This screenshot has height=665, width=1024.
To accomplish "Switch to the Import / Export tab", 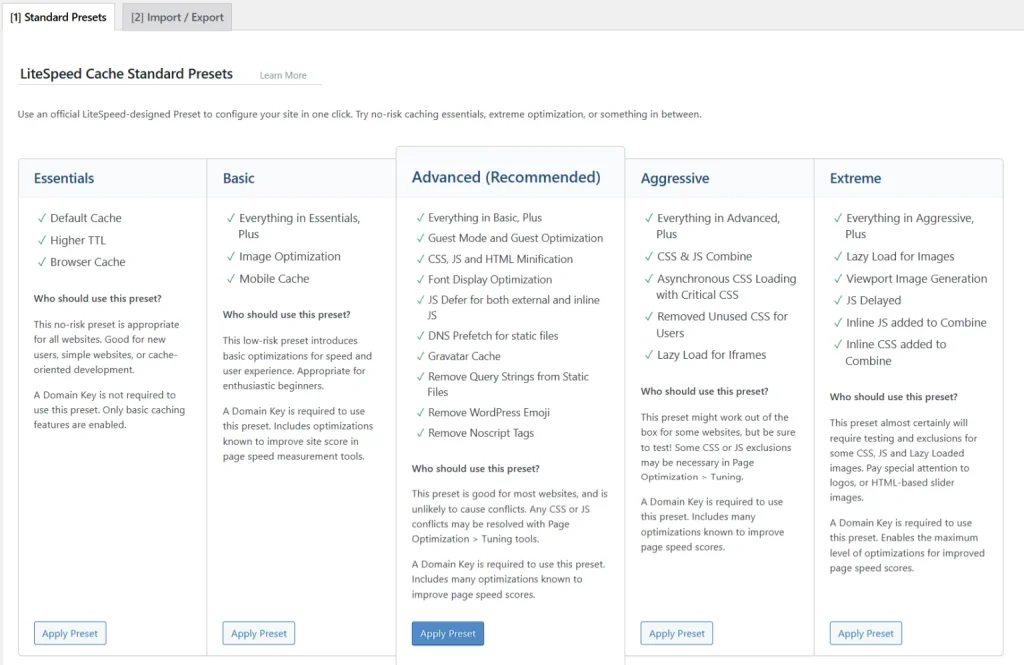I will 177,17.
